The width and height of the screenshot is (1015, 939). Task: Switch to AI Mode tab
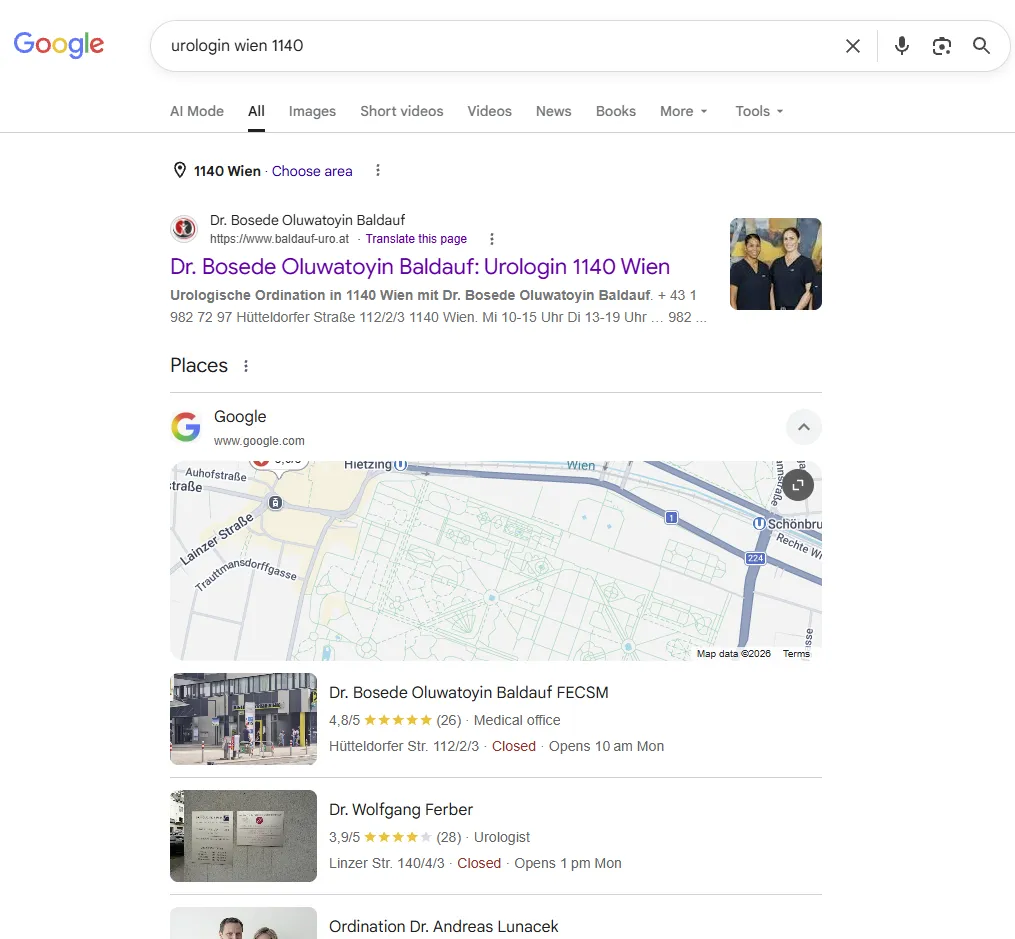[x=197, y=111]
